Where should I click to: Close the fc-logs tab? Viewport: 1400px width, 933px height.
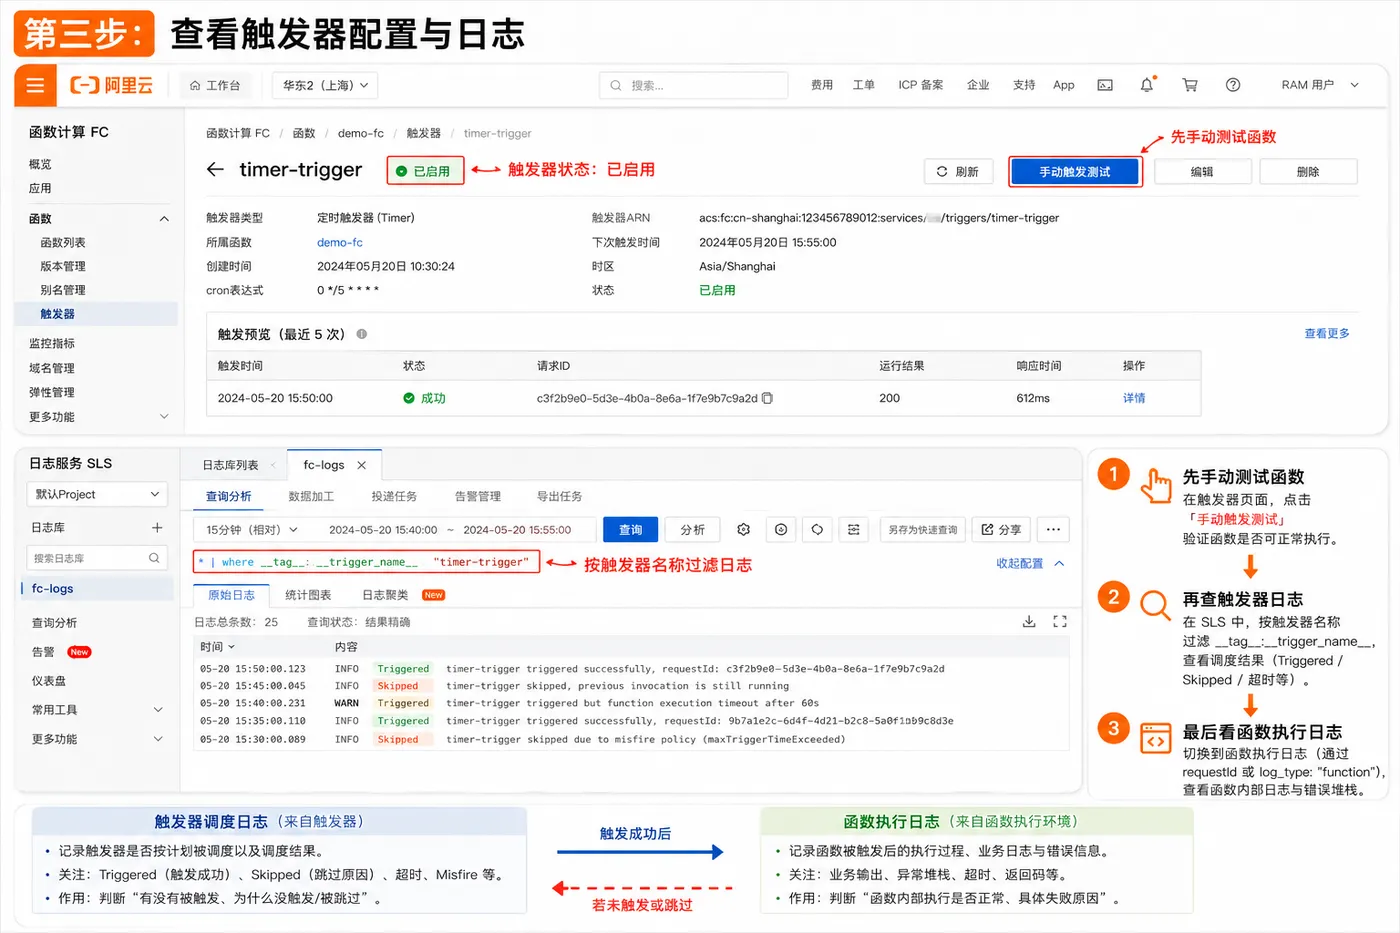pyautogui.click(x=362, y=465)
